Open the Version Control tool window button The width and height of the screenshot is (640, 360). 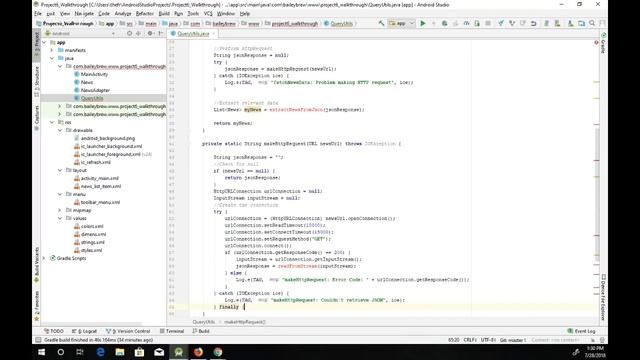click(x=128, y=331)
